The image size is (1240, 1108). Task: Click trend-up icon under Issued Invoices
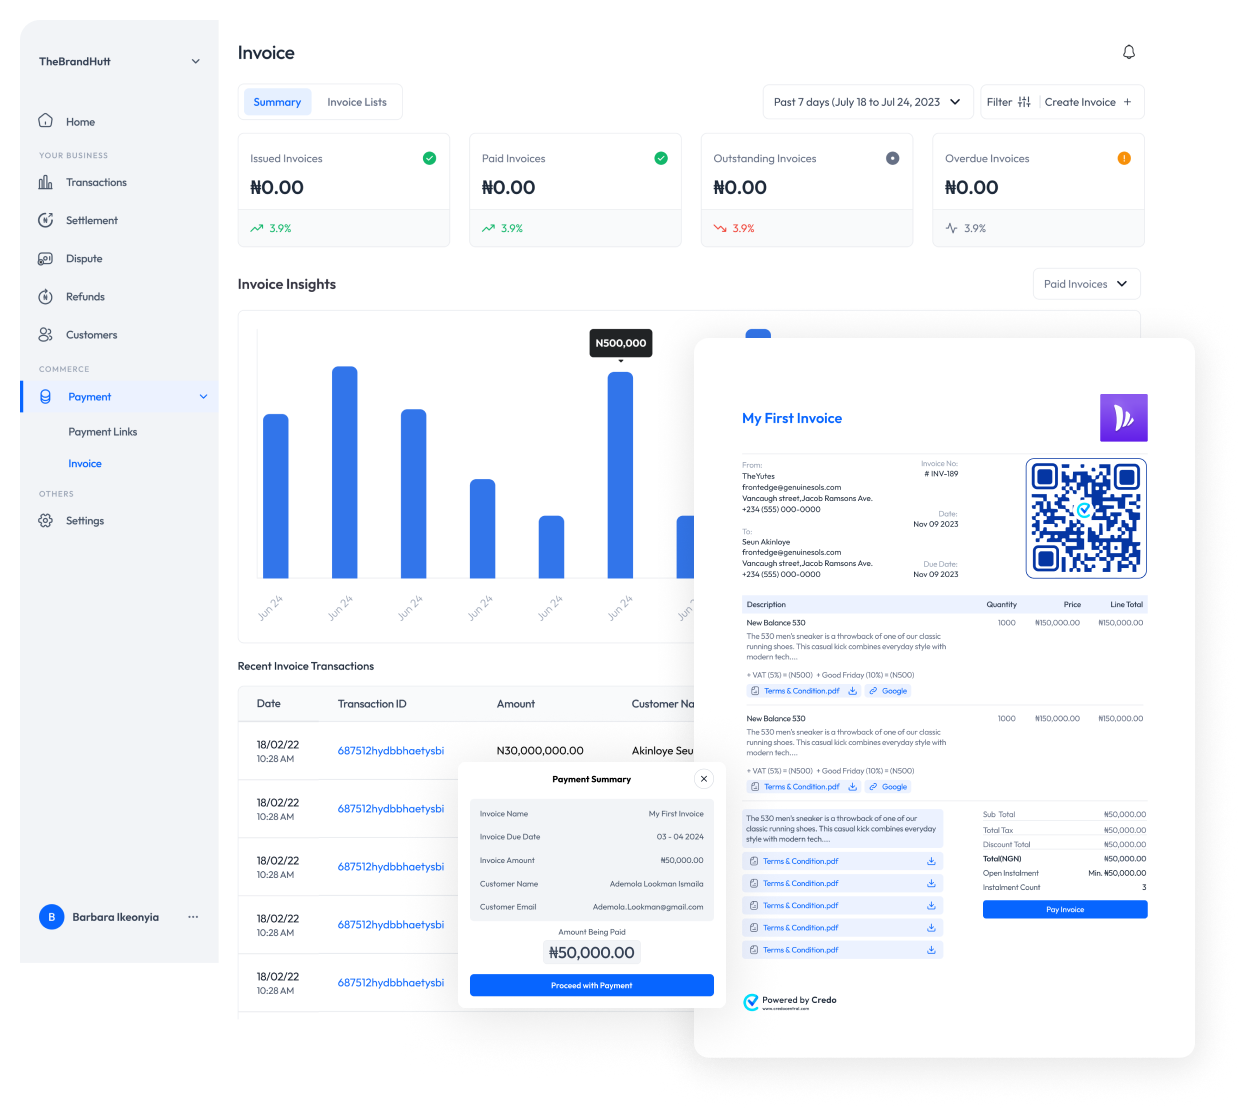(x=257, y=228)
